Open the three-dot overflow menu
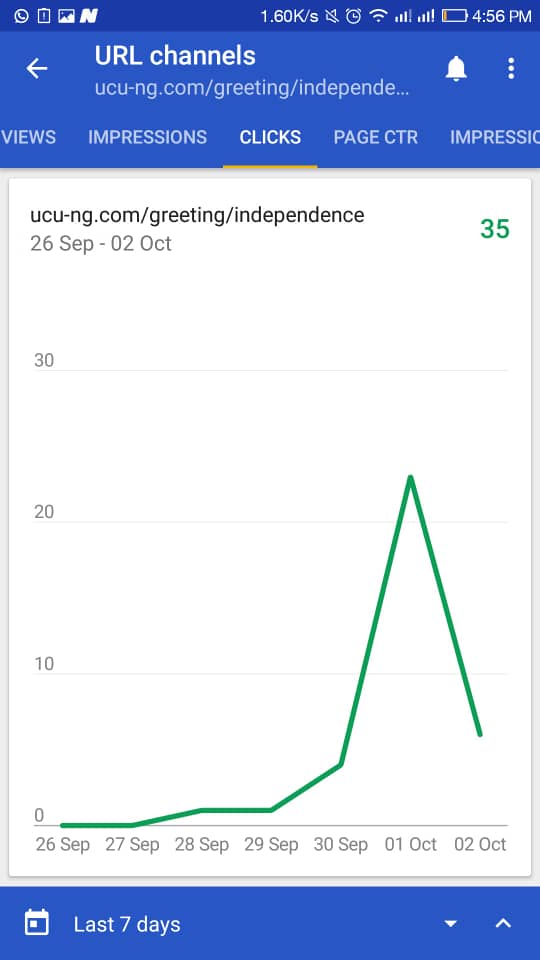 [511, 69]
